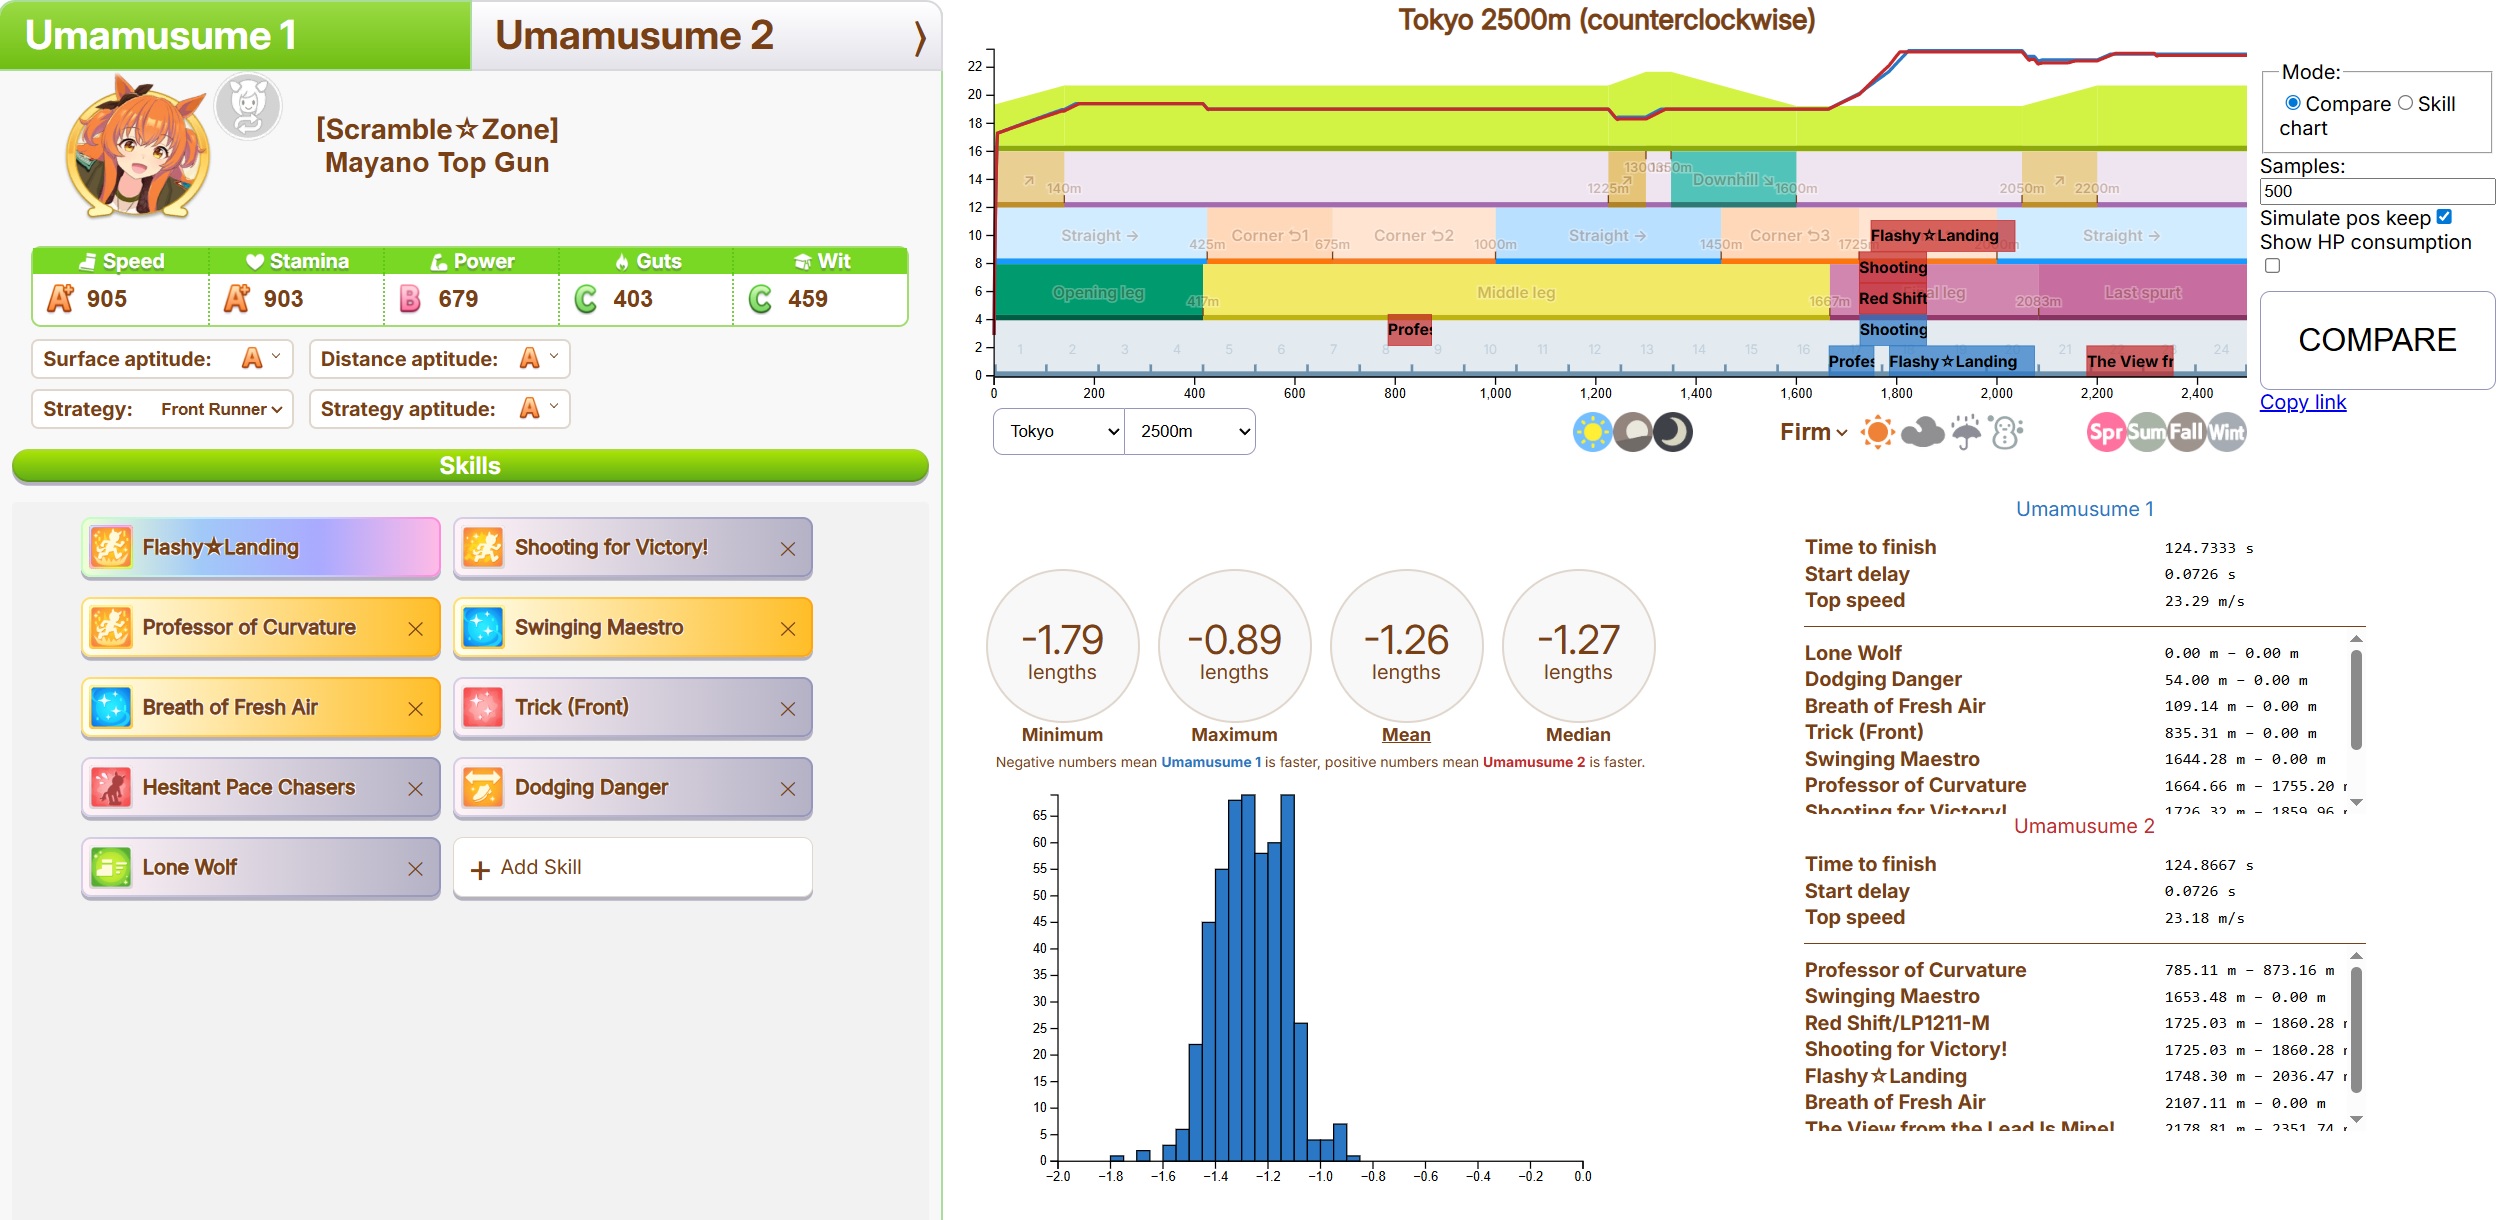Open the Firm ground condition dropdown
The image size is (2503, 1220).
pos(1814,432)
